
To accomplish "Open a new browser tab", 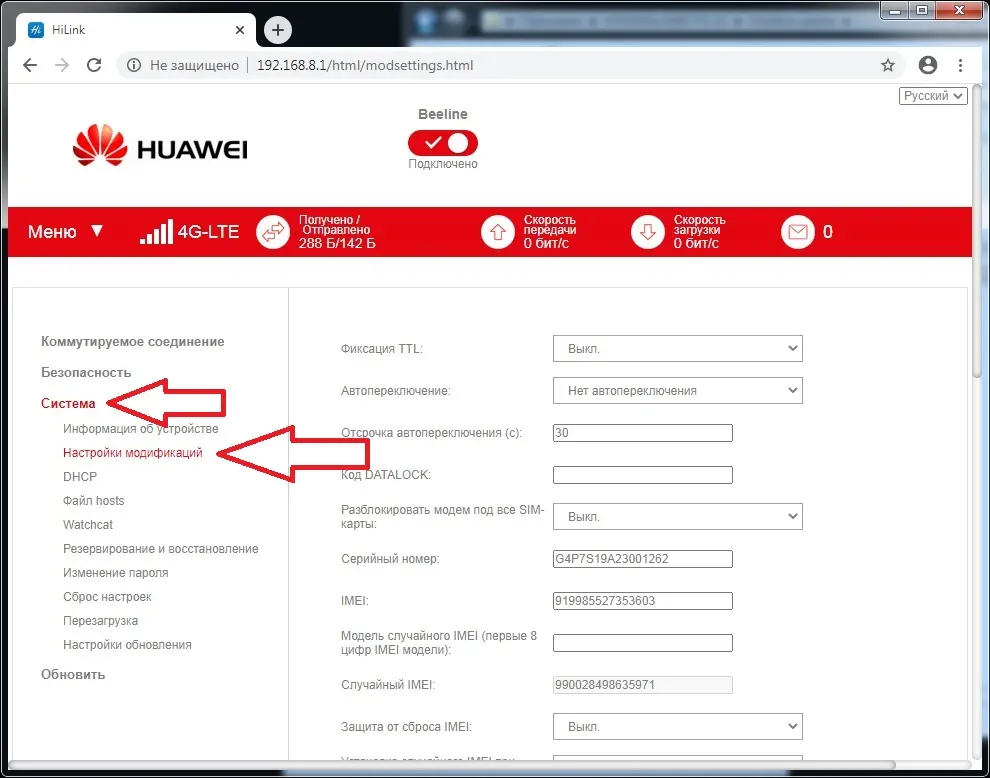I will pyautogui.click(x=277, y=30).
